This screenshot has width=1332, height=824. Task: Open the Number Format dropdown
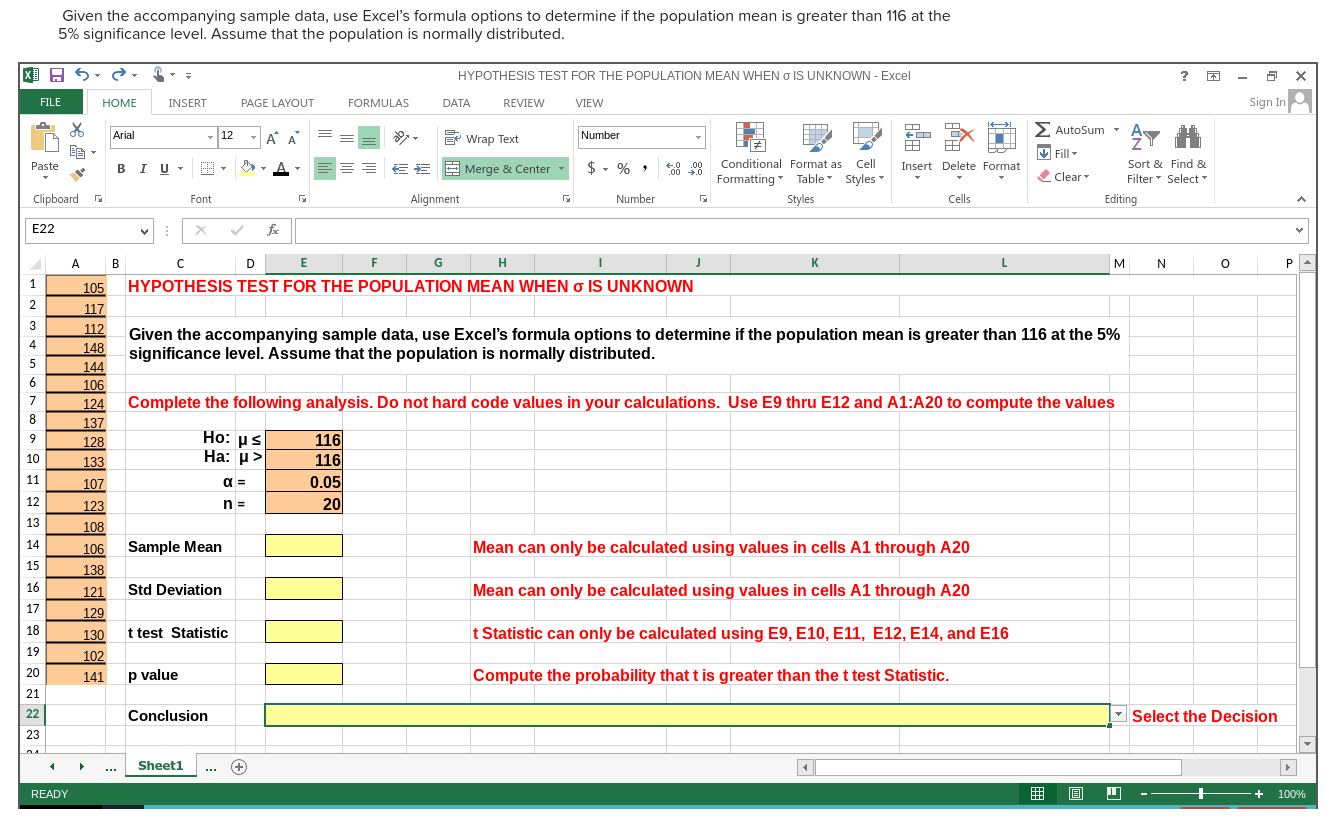tap(700, 137)
